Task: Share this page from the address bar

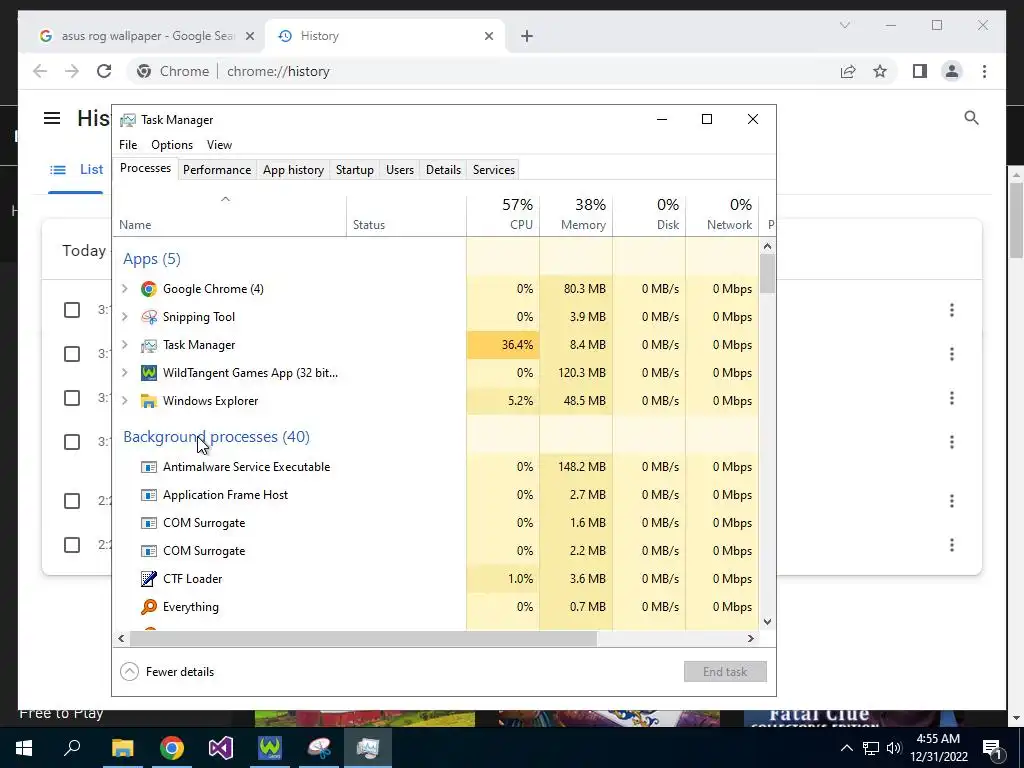Action: [848, 71]
